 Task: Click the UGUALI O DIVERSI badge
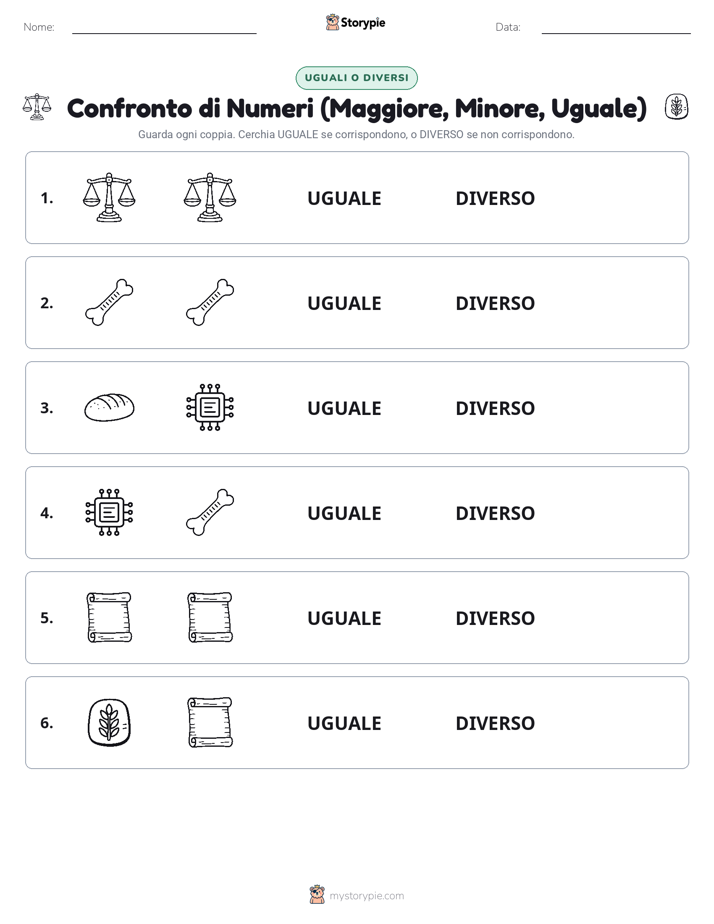click(x=356, y=78)
